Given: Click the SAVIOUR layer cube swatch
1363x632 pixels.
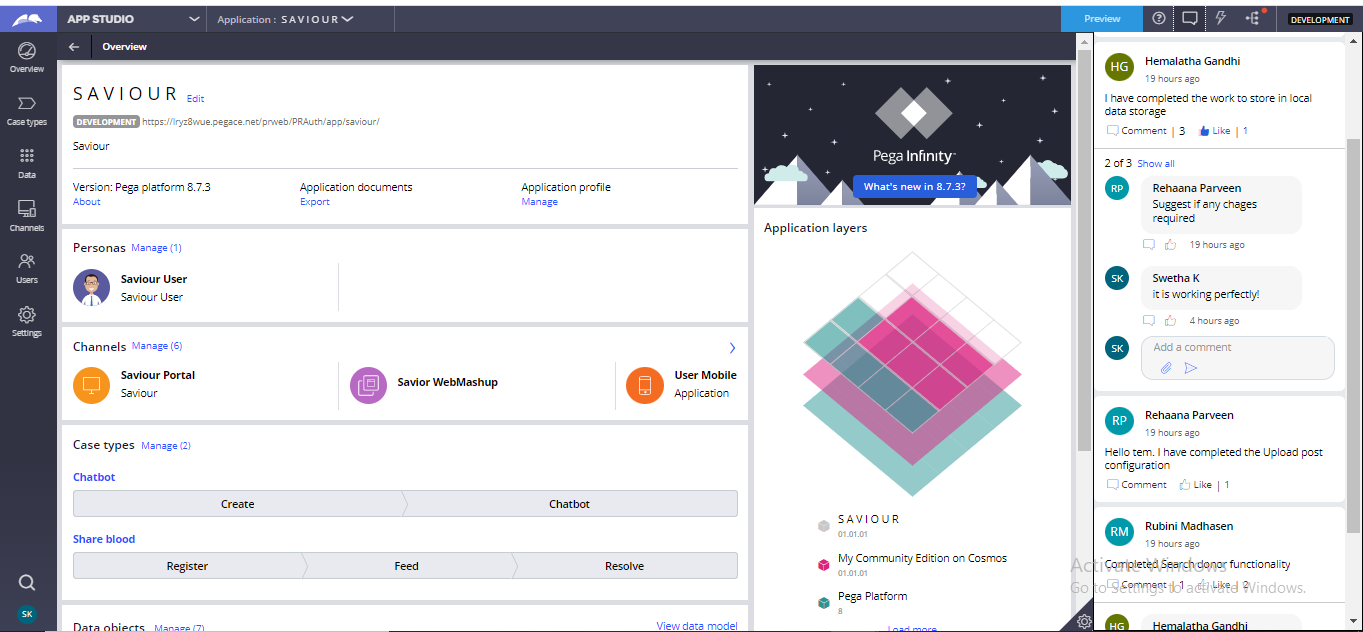Looking at the screenshot, I should tap(824, 526).
